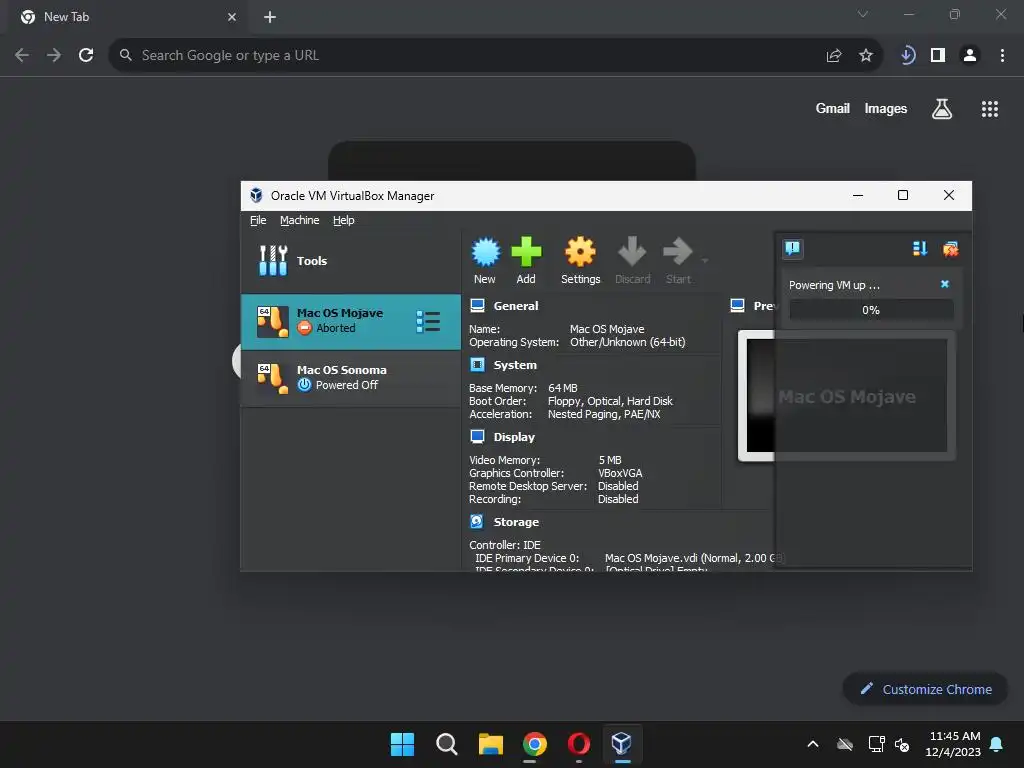The image size is (1024, 768).
Task: Click the General section monitor icon
Action: point(477,306)
